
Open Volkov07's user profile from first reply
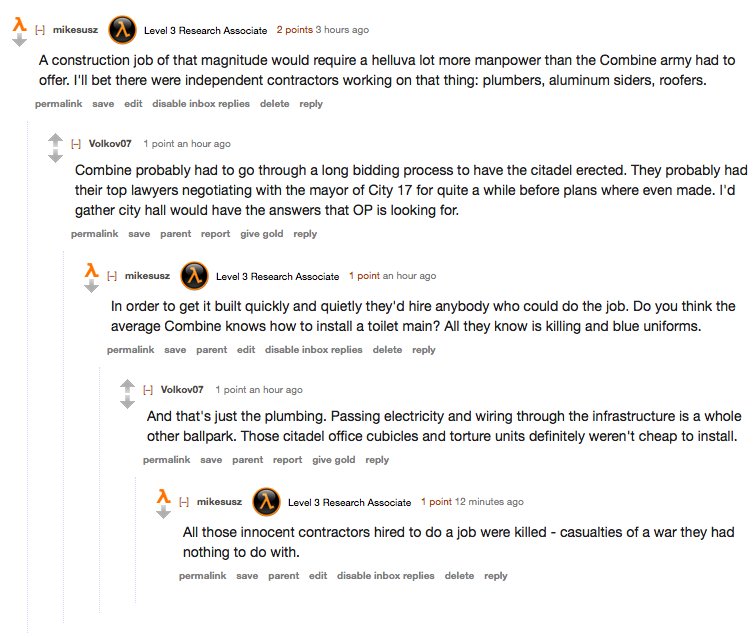(109, 144)
